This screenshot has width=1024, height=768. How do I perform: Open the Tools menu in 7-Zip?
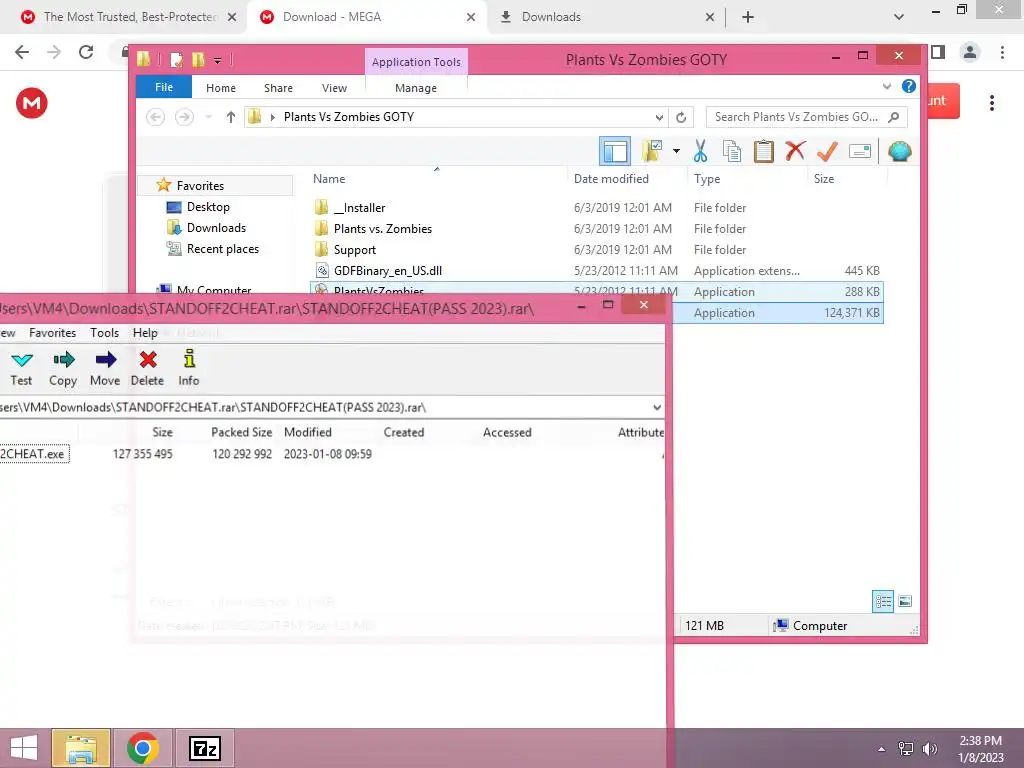pyautogui.click(x=104, y=332)
